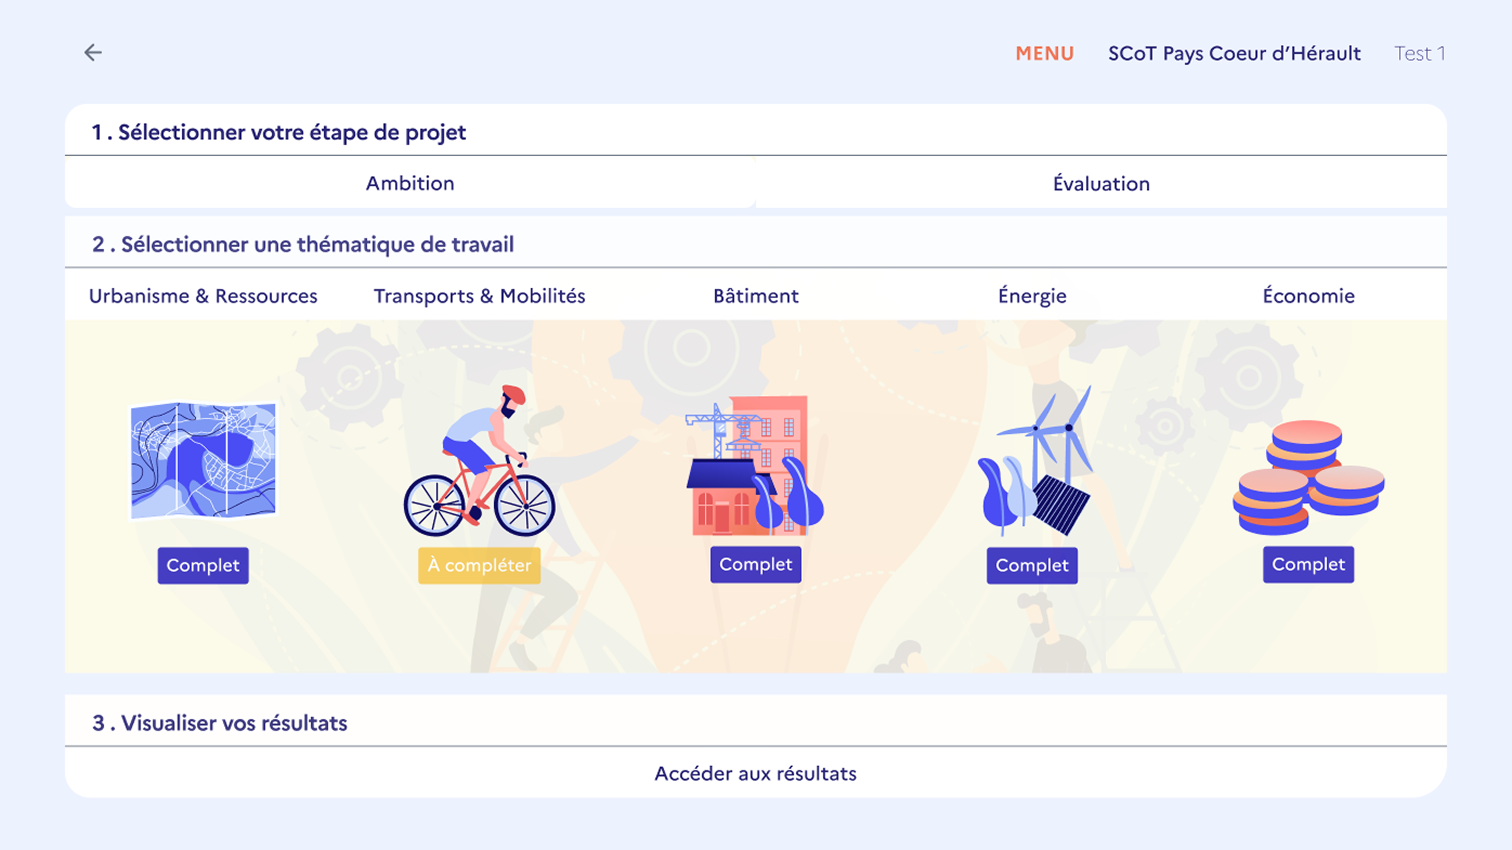Choose the Transports & Mobilités theme label
The image size is (1512, 850).
(479, 296)
